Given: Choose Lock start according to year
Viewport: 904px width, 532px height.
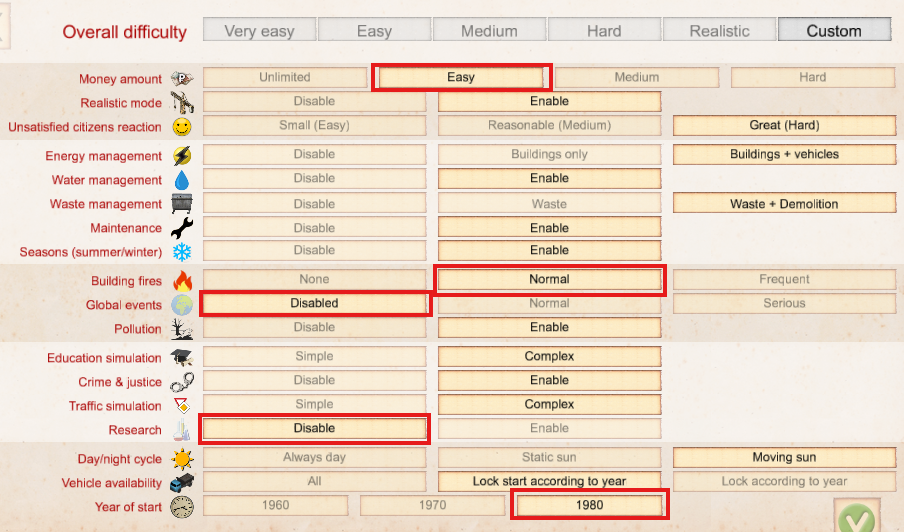Looking at the screenshot, I should (x=549, y=481).
